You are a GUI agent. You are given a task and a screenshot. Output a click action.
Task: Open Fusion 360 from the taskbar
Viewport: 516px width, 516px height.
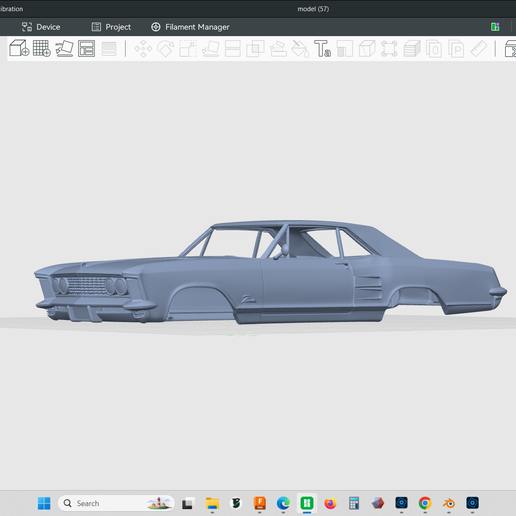tap(260, 503)
